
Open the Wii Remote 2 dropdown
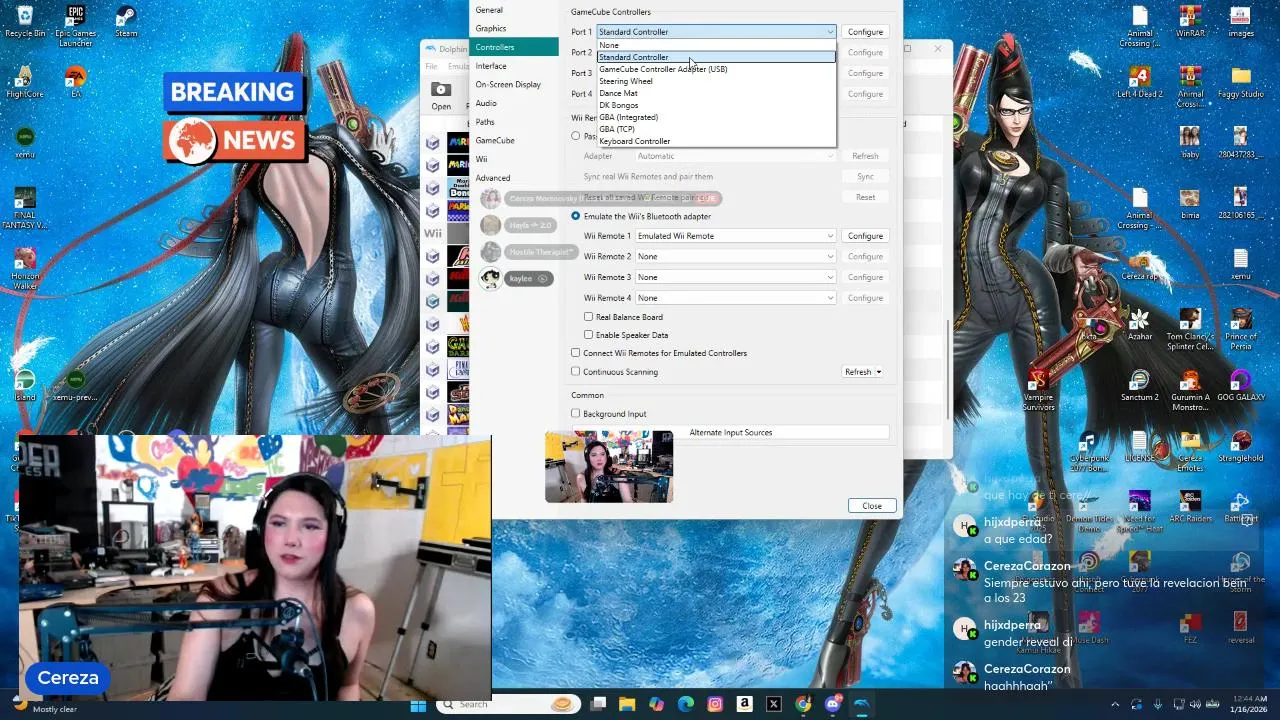[x=735, y=257]
